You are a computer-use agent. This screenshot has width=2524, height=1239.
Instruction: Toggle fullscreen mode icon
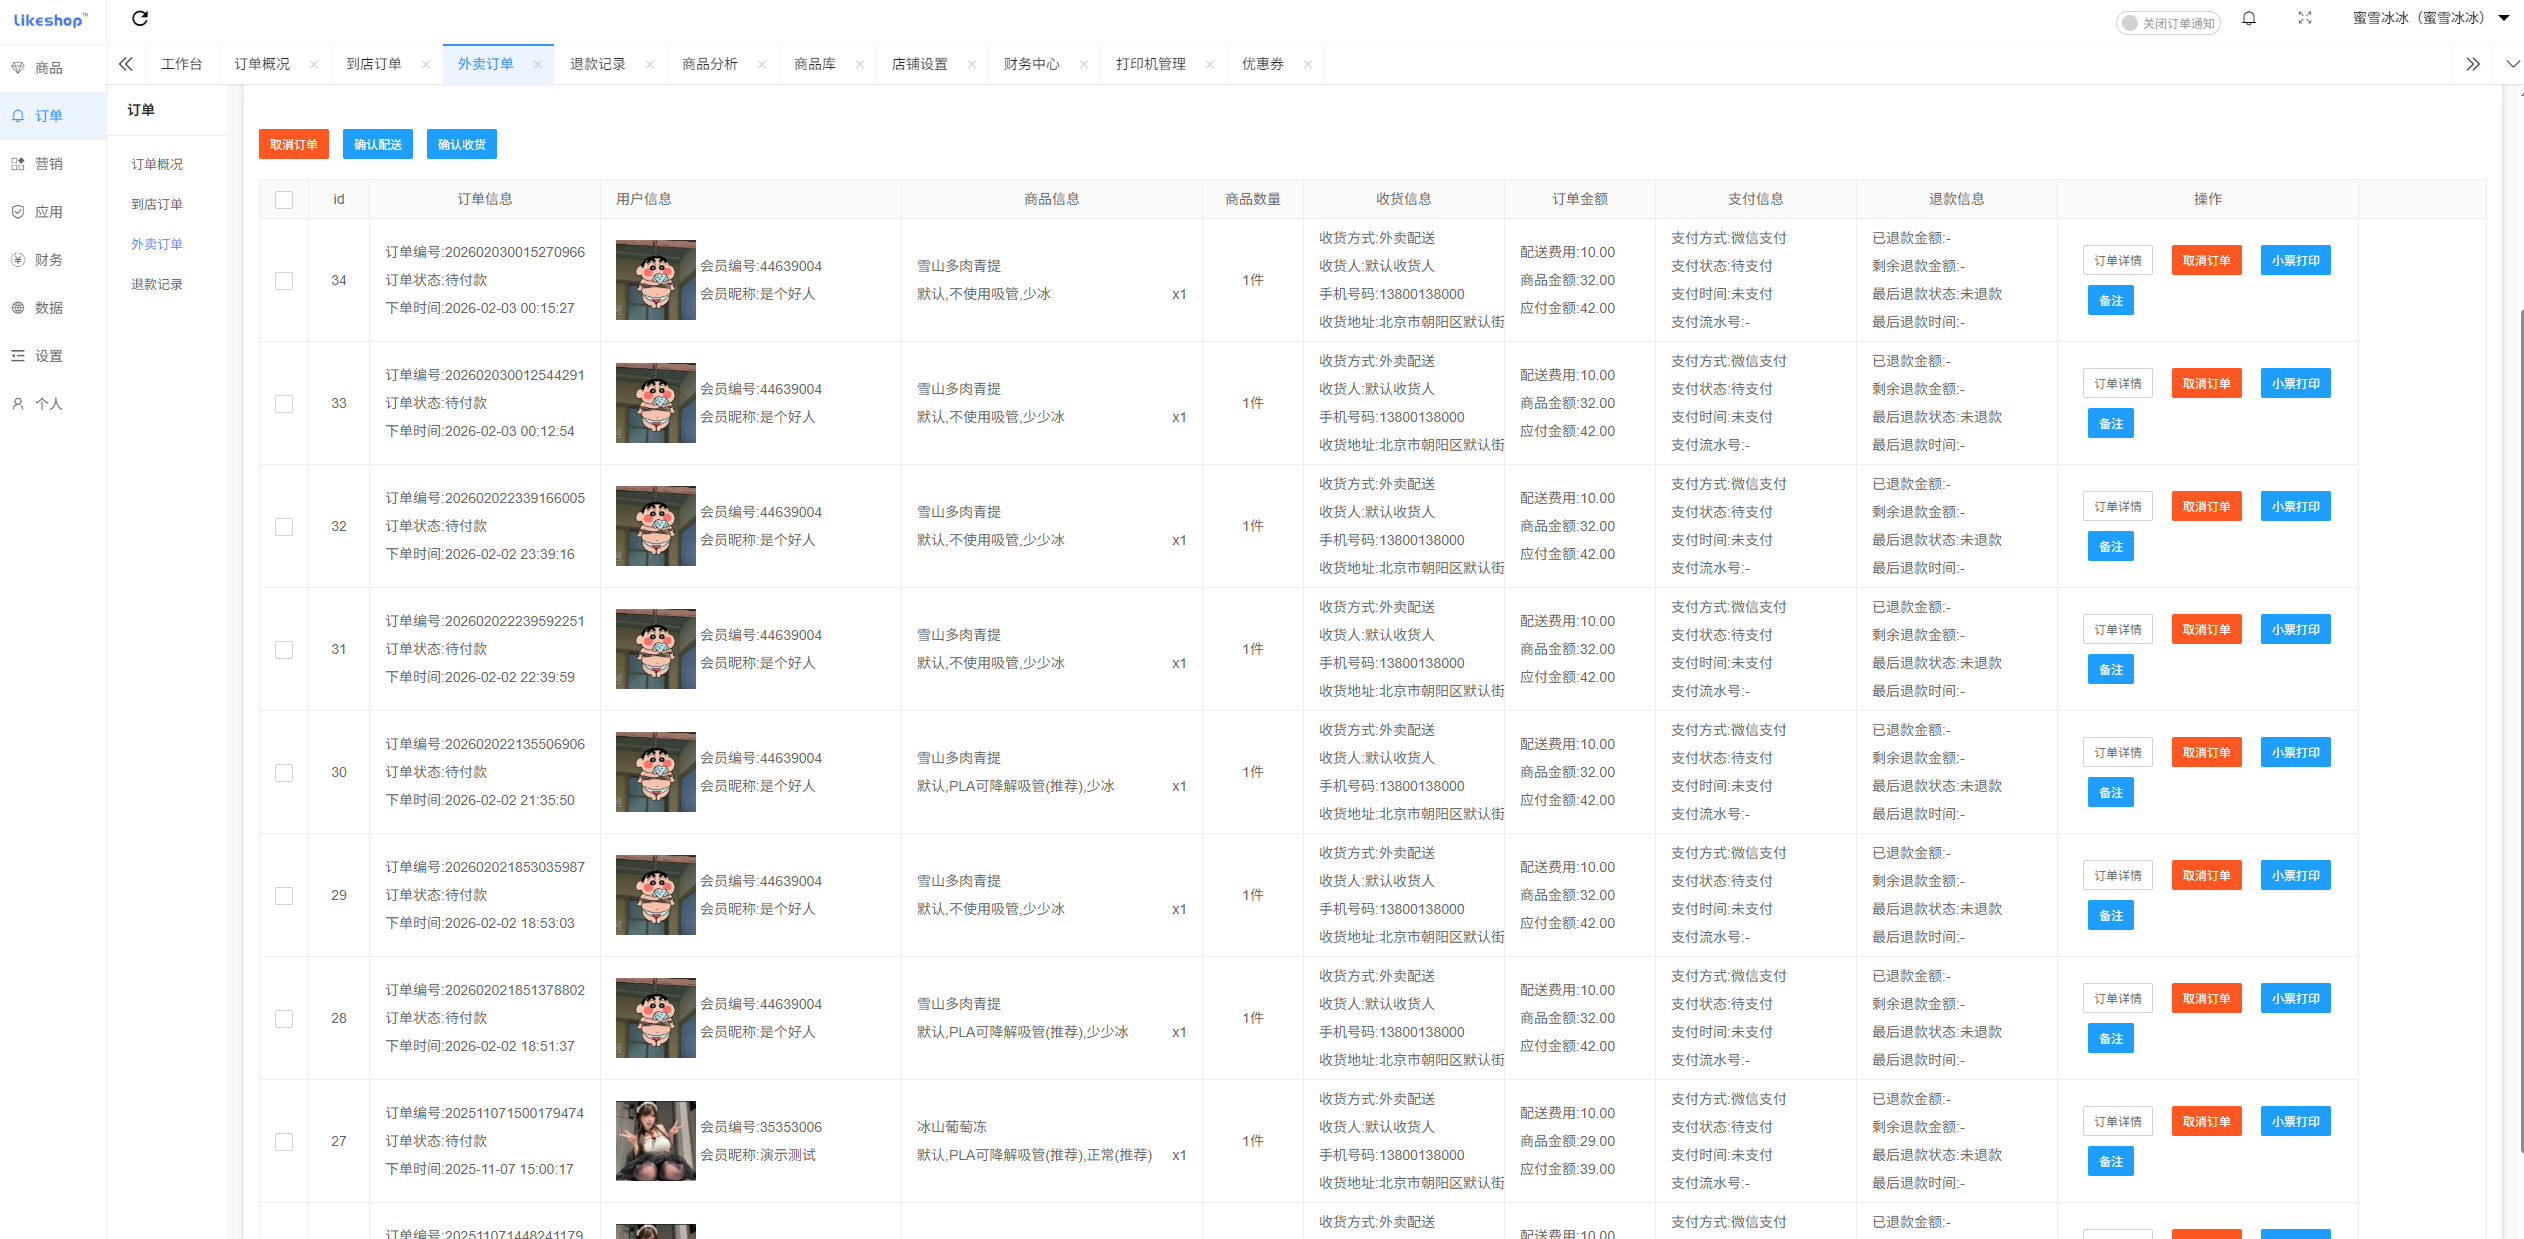pyautogui.click(x=2305, y=18)
